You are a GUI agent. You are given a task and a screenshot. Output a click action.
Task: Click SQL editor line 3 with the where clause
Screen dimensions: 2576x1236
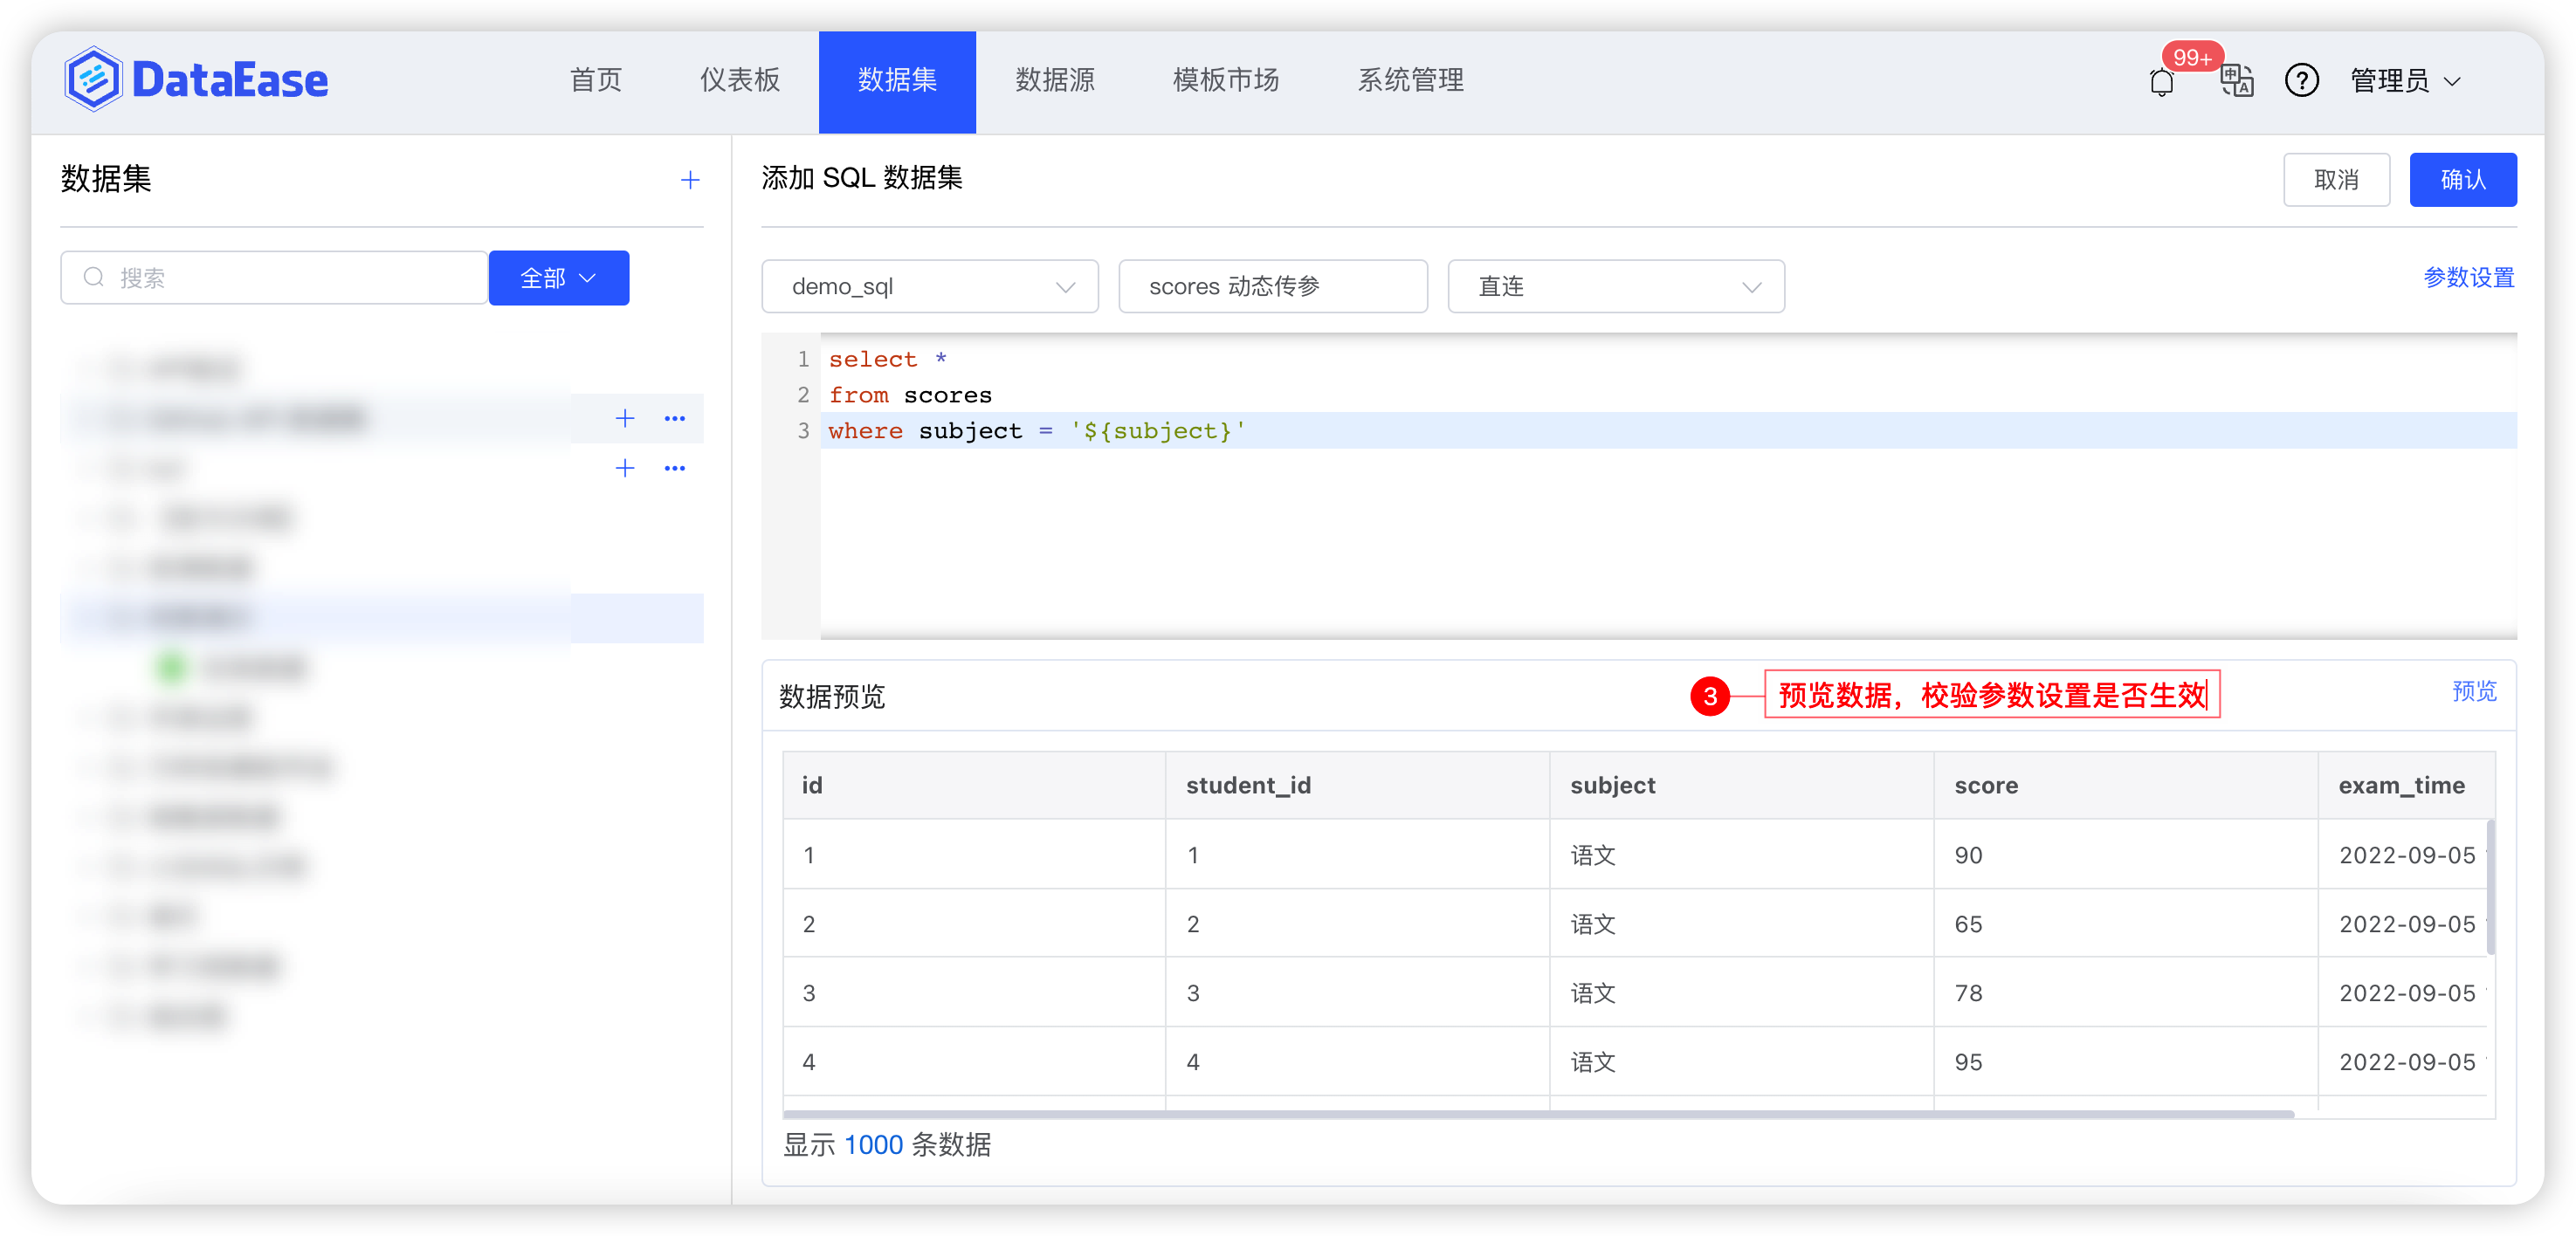[1668, 431]
